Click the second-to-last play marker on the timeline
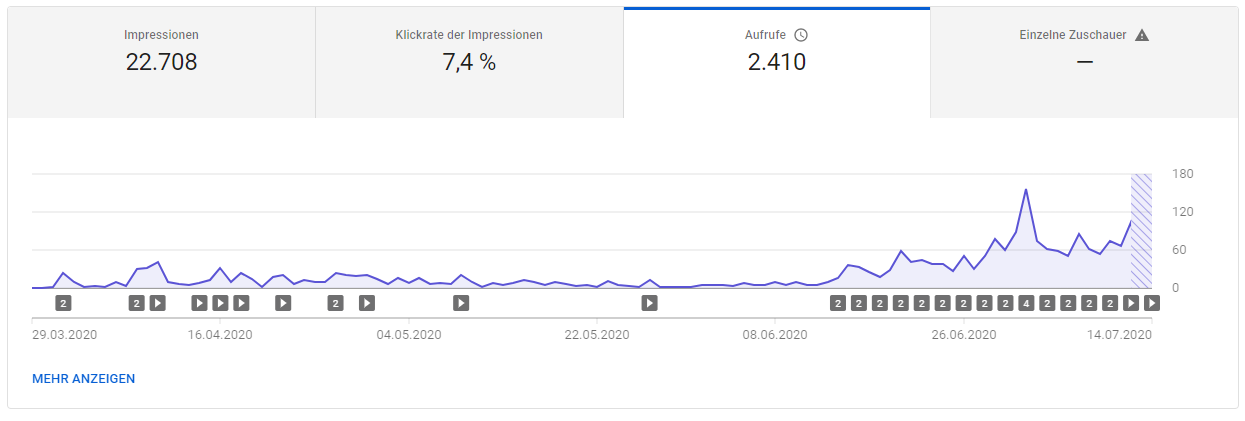This screenshot has height=421, width=1245. [1131, 302]
